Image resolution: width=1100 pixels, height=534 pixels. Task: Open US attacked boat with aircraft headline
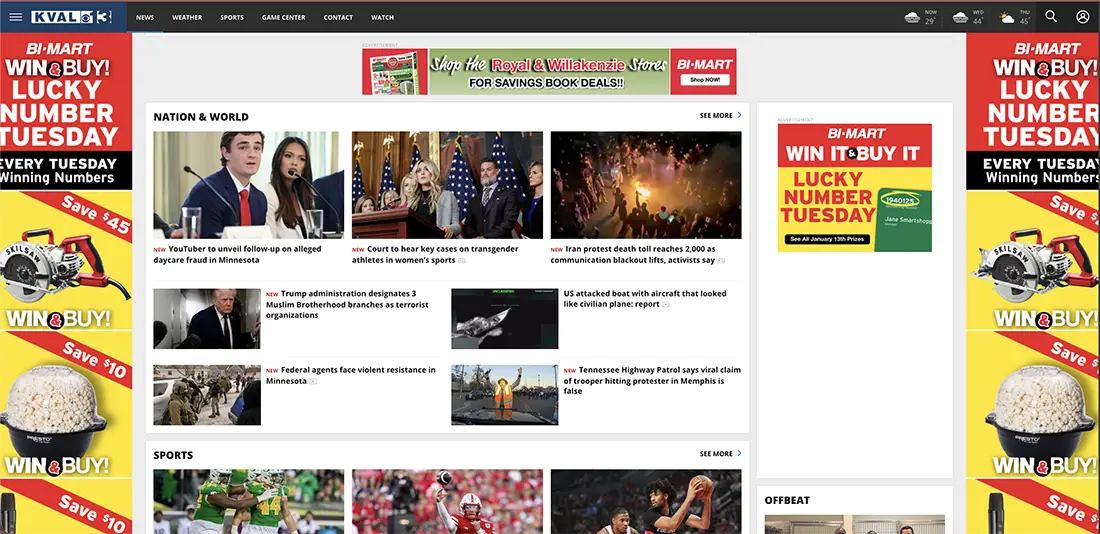click(645, 299)
